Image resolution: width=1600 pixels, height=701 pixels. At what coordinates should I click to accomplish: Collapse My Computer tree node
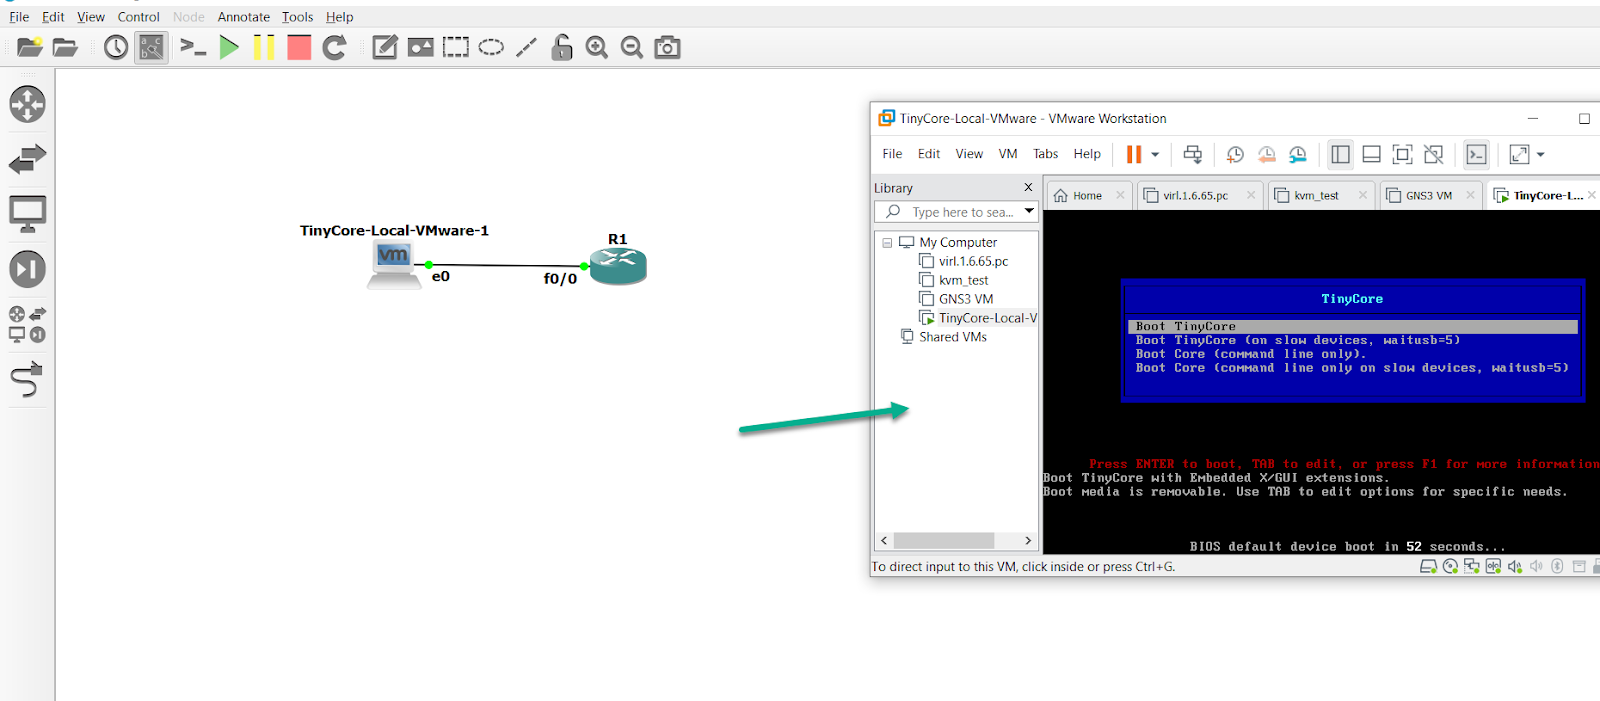tap(887, 243)
